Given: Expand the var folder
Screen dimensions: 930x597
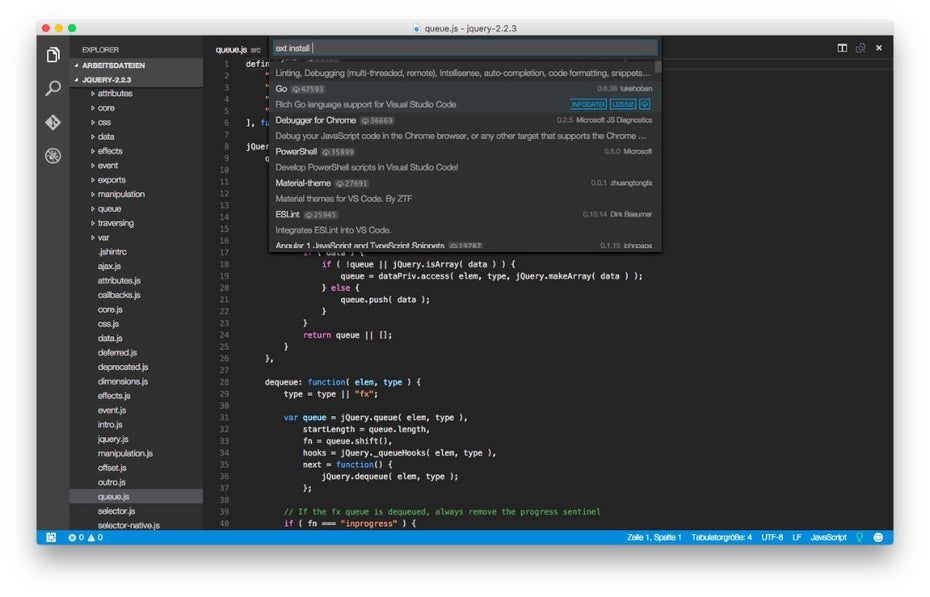Looking at the screenshot, I should point(136,237).
